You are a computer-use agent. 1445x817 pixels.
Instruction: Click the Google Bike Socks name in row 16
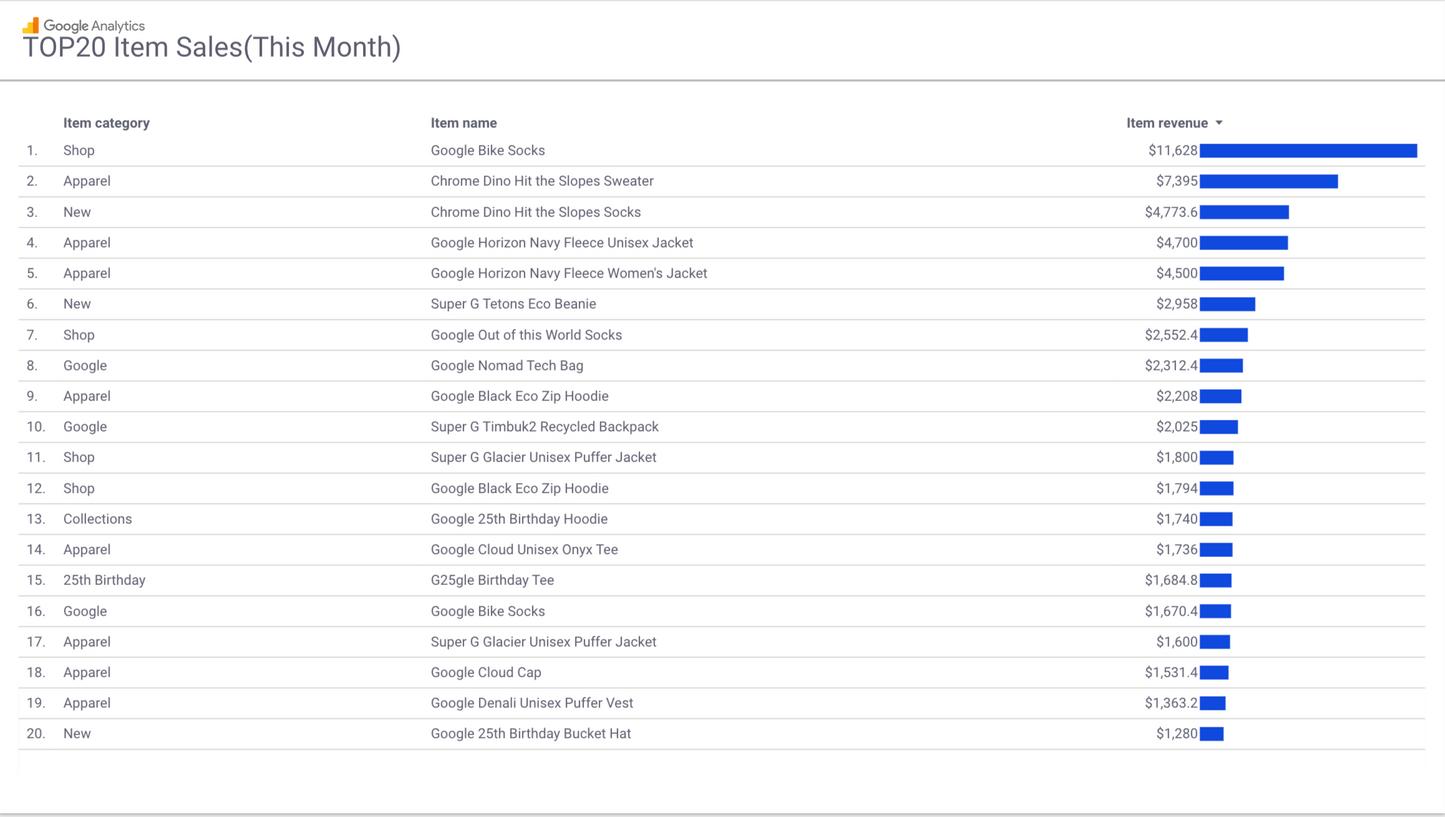point(488,611)
